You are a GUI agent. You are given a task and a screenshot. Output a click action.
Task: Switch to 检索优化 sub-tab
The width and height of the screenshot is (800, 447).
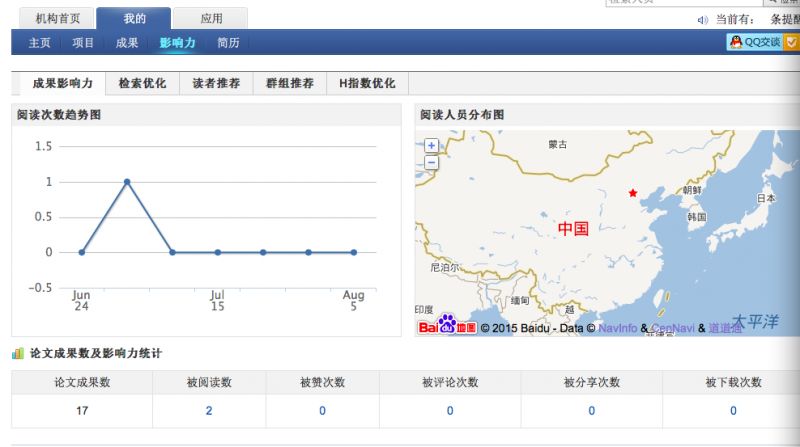pos(142,83)
